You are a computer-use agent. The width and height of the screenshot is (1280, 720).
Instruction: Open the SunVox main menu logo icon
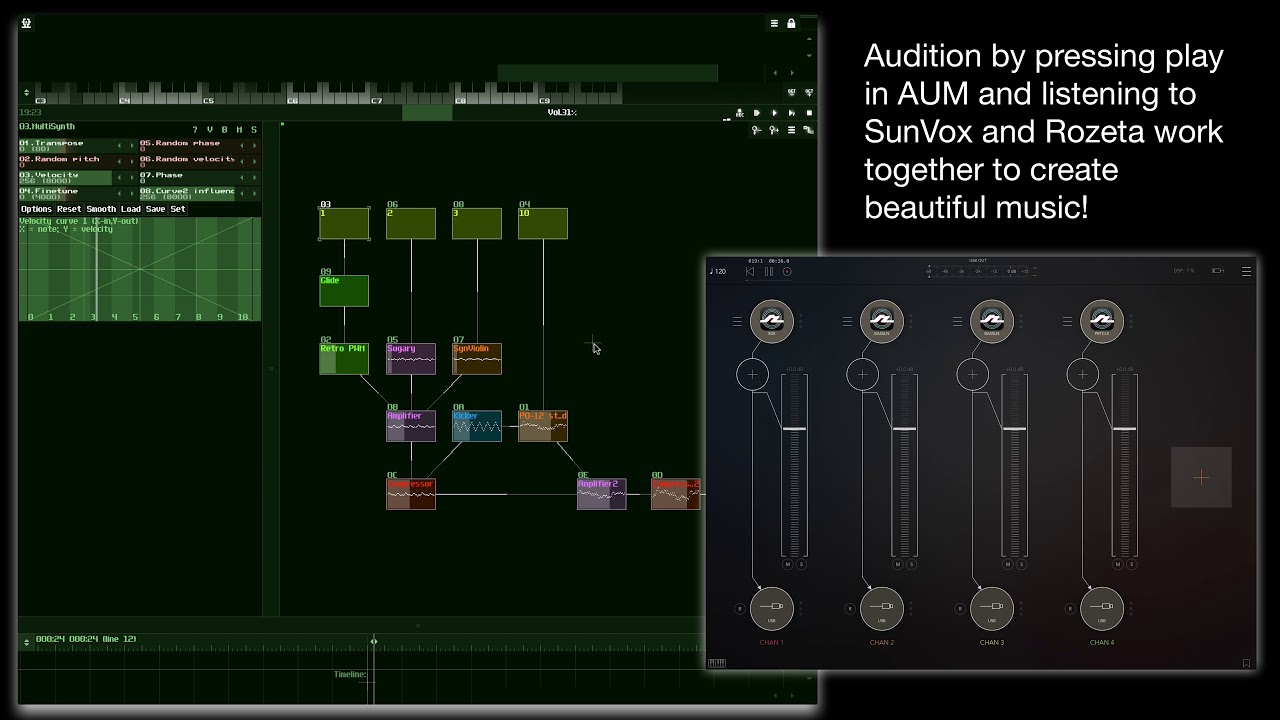[x=26, y=23]
